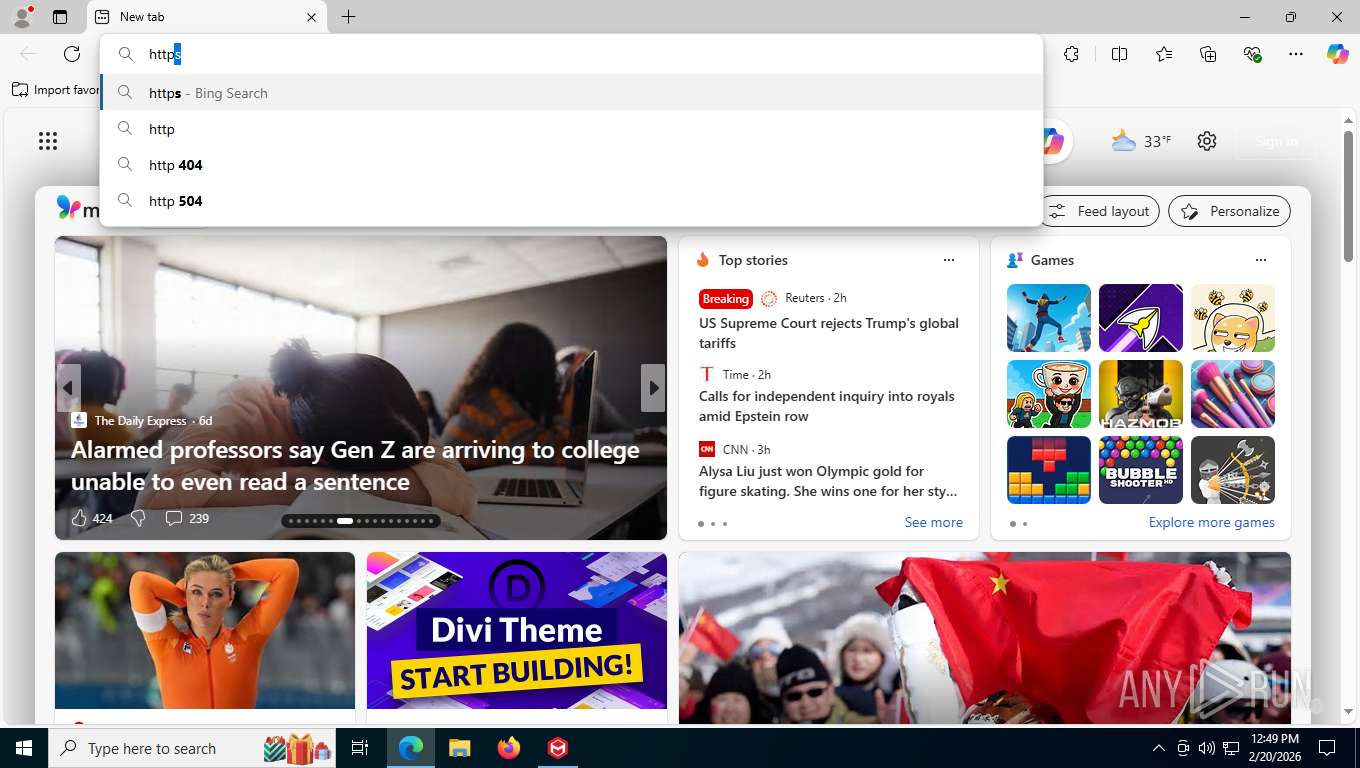The height and width of the screenshot is (768, 1360).
Task: Select the http suggestion
Action: click(572, 129)
